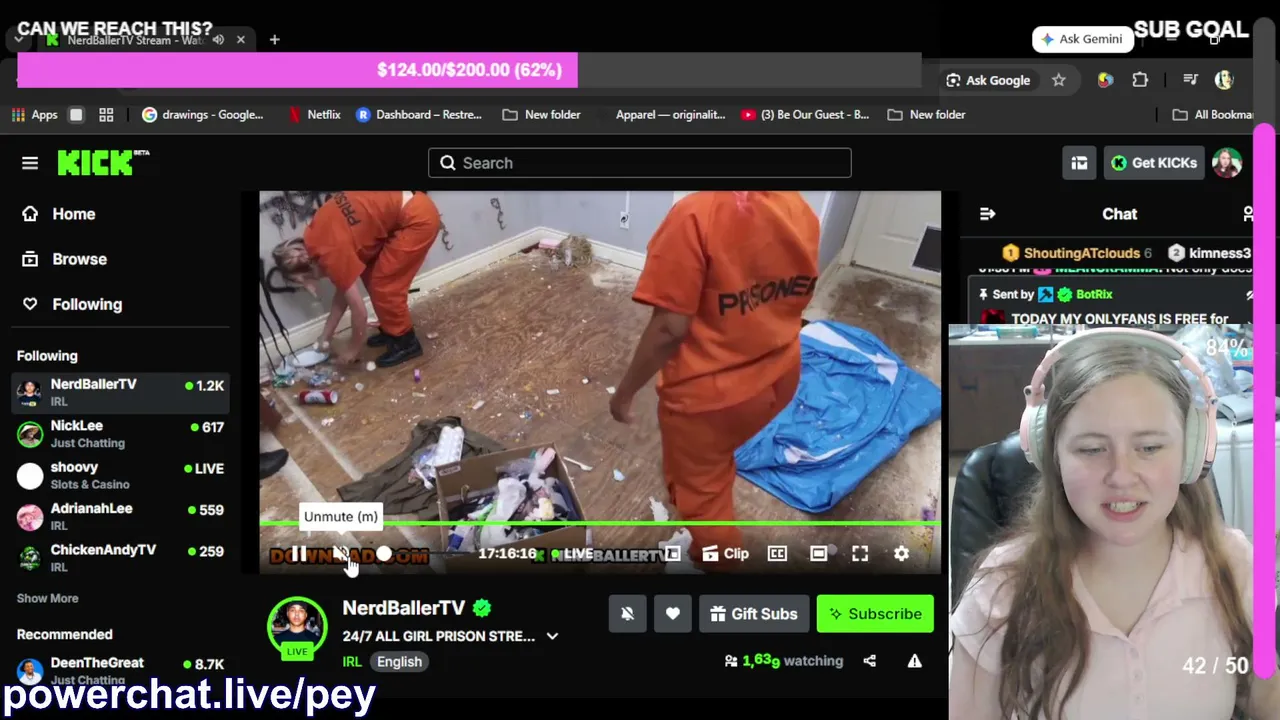Open the drawings Google bookmark
The height and width of the screenshot is (720, 1280).
[x=203, y=115]
